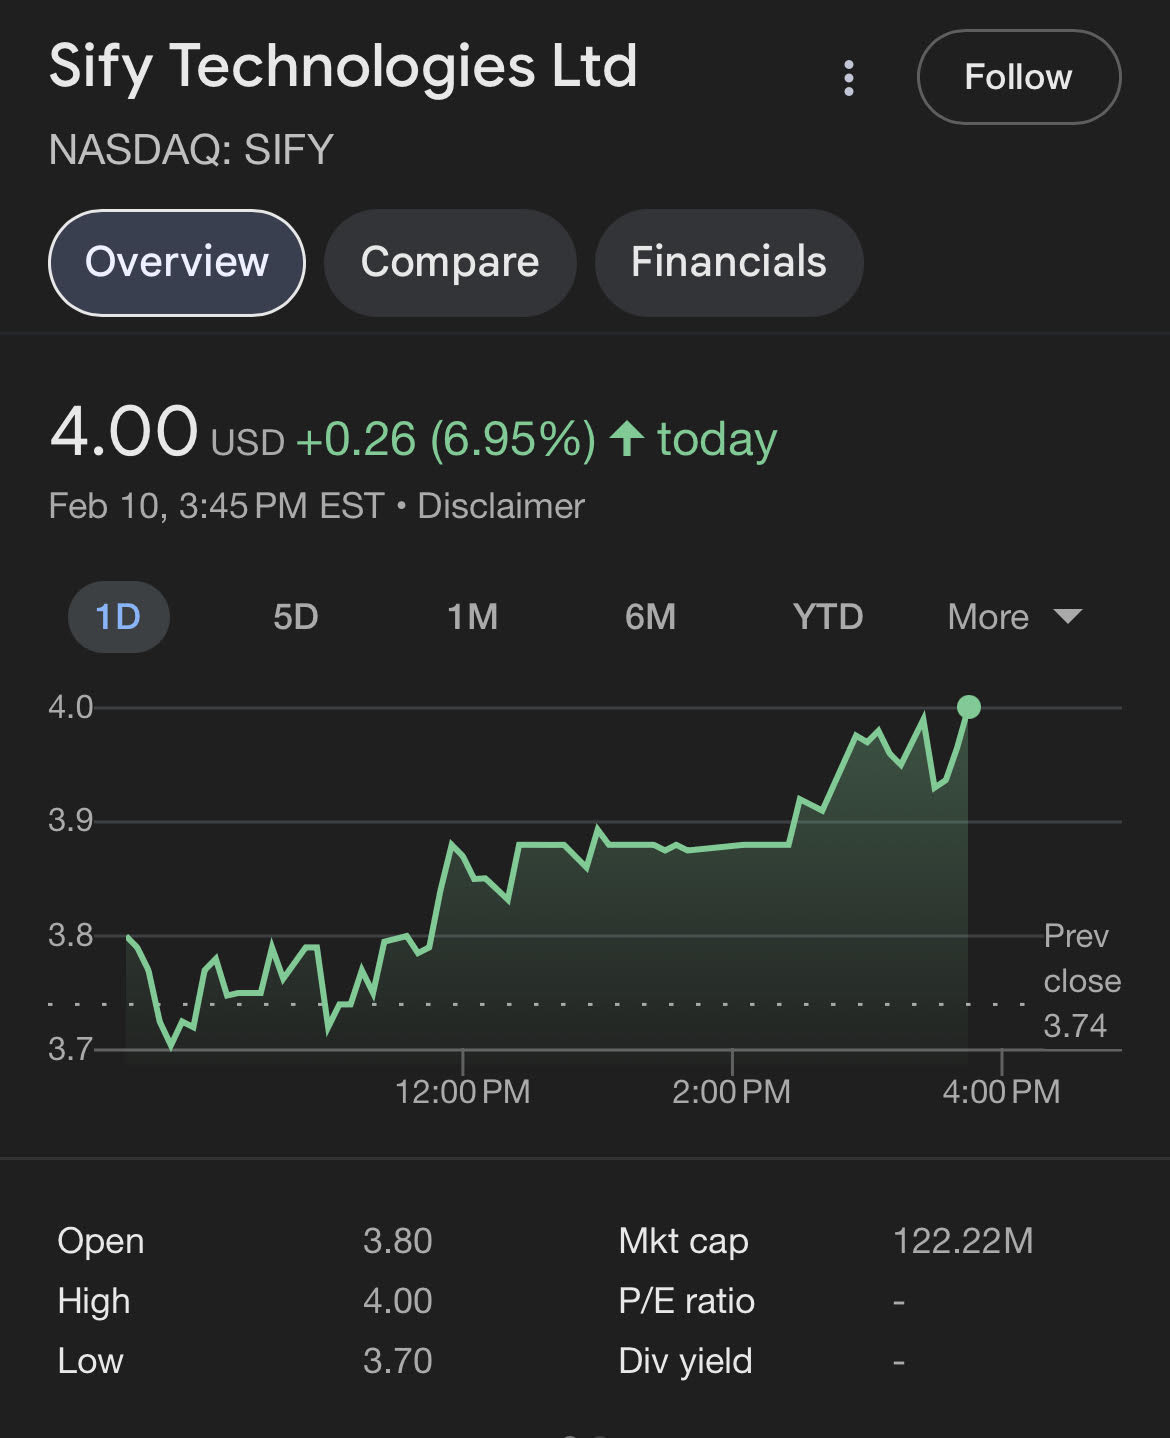
Task: Select the 1D chart range
Action: tap(118, 617)
